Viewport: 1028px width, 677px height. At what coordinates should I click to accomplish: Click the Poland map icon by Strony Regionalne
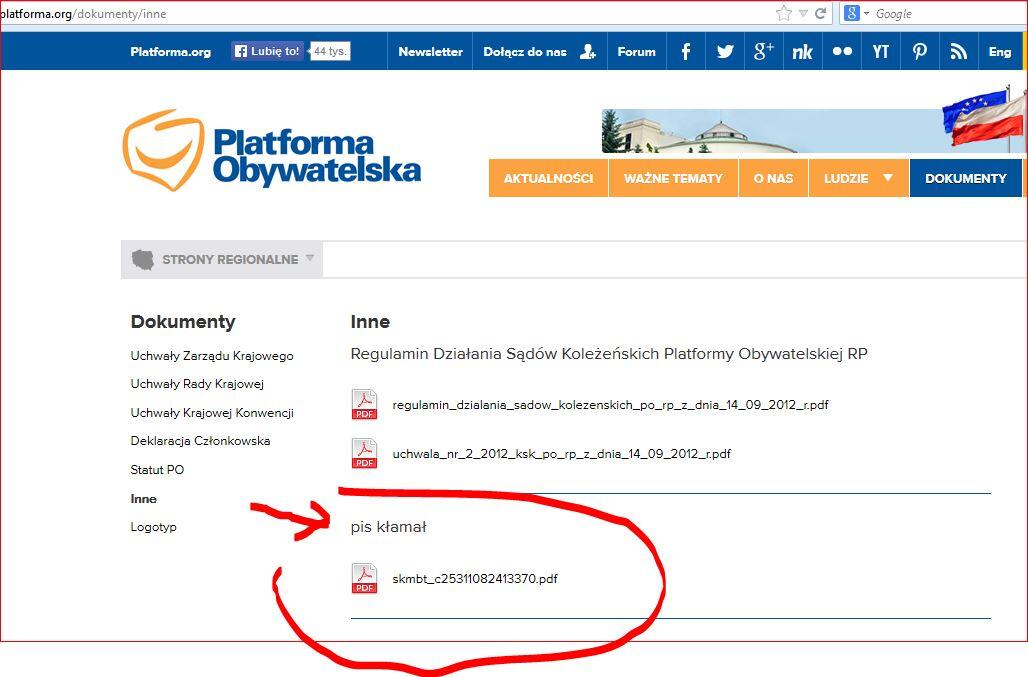click(x=143, y=260)
